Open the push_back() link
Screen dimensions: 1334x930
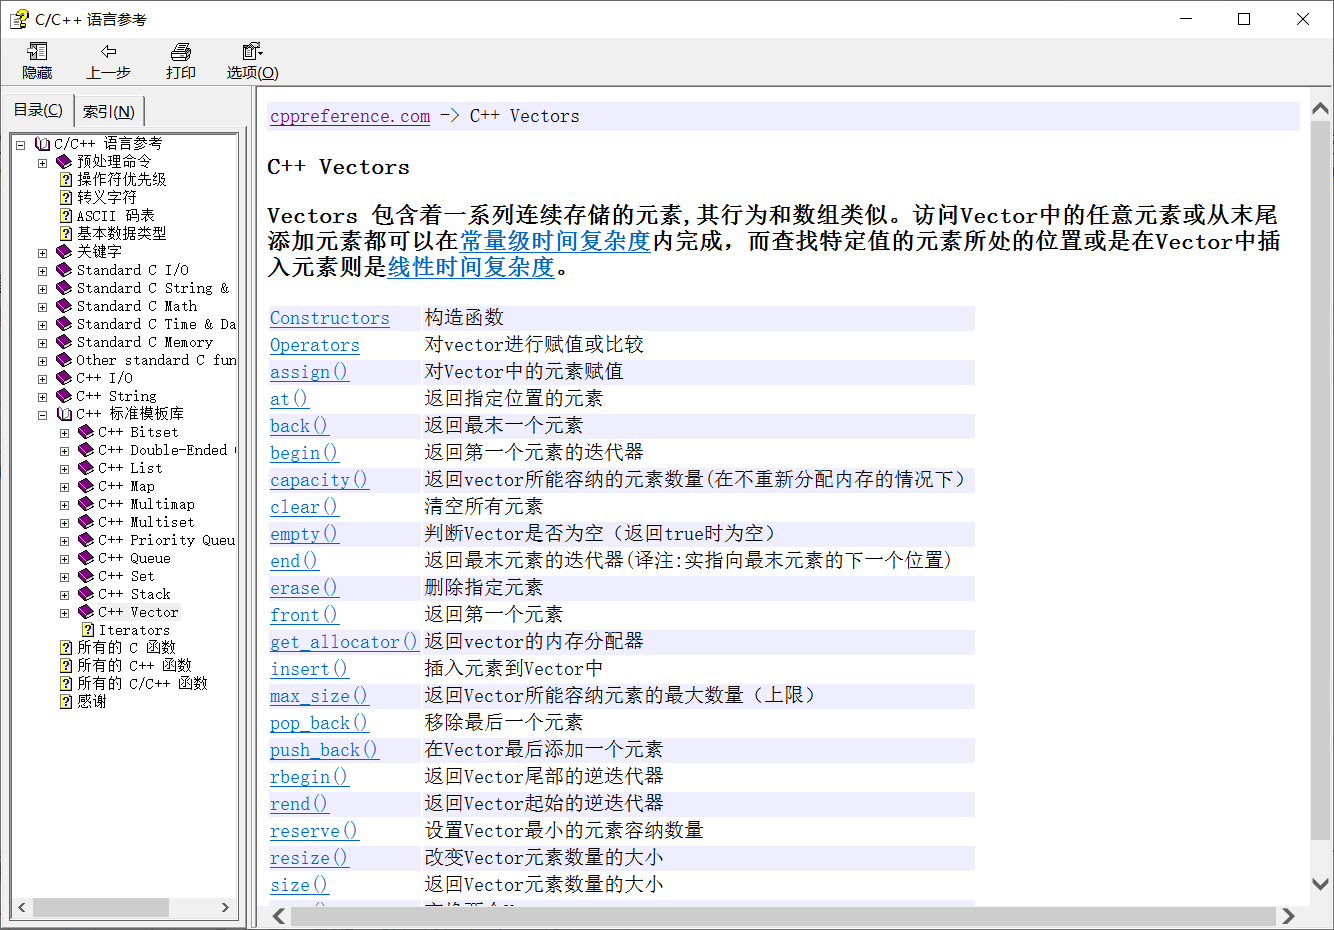(324, 750)
